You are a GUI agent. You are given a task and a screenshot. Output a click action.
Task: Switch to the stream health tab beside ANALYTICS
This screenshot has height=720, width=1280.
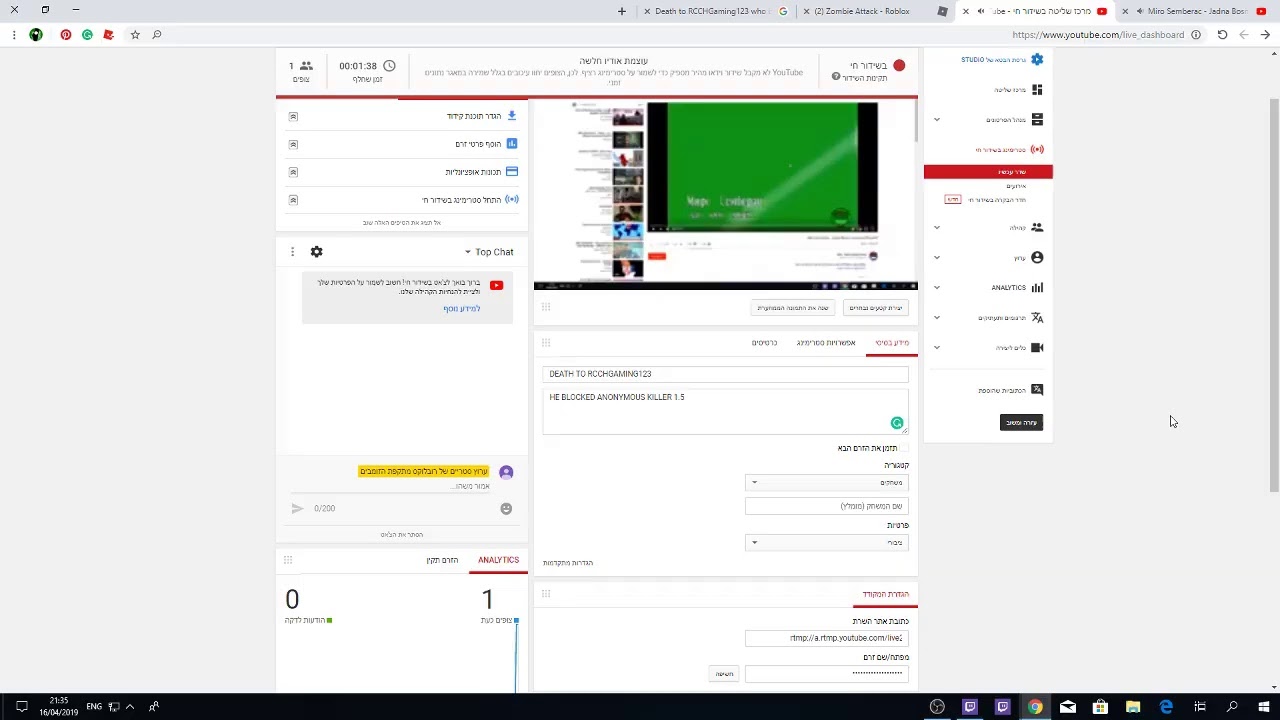[442, 560]
